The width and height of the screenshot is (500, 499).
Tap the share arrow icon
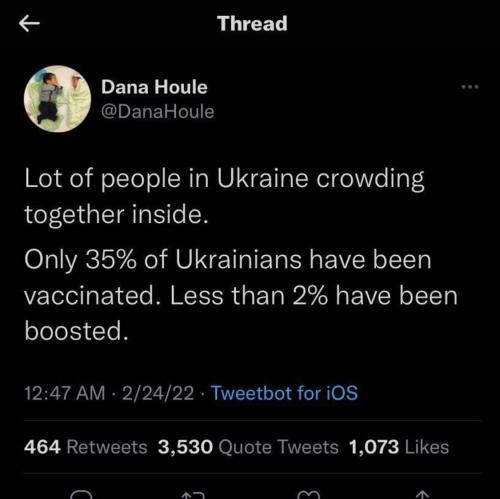click(422, 495)
